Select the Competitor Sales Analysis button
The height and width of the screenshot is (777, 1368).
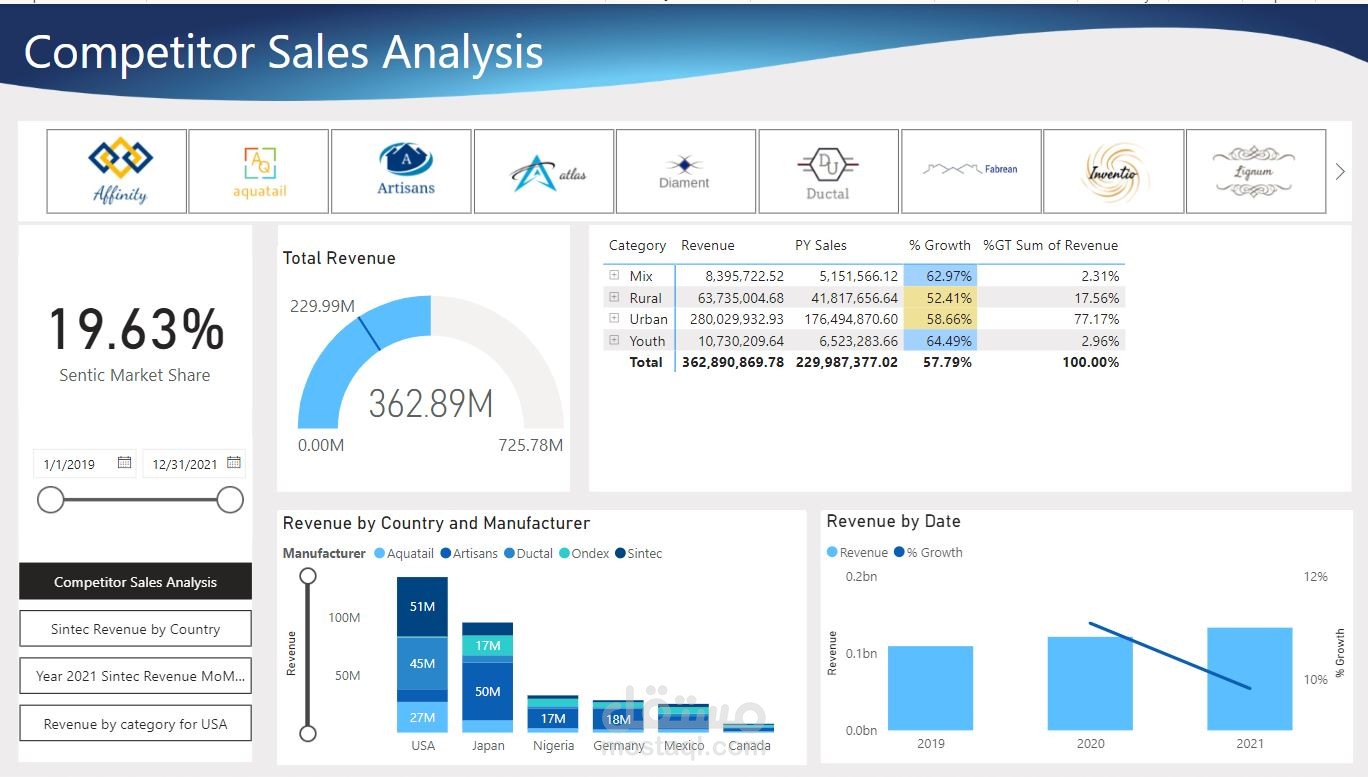pyautogui.click(x=135, y=581)
